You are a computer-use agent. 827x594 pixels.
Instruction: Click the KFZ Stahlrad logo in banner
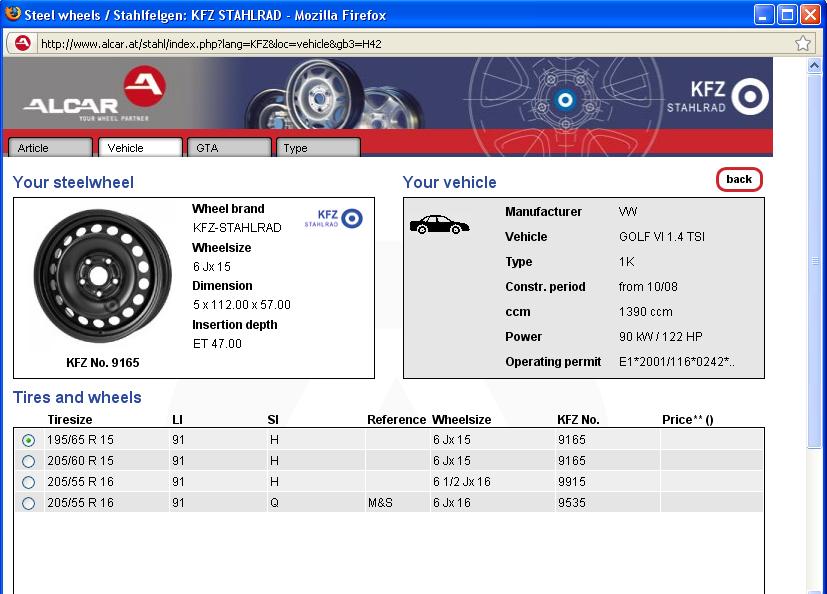coord(718,97)
